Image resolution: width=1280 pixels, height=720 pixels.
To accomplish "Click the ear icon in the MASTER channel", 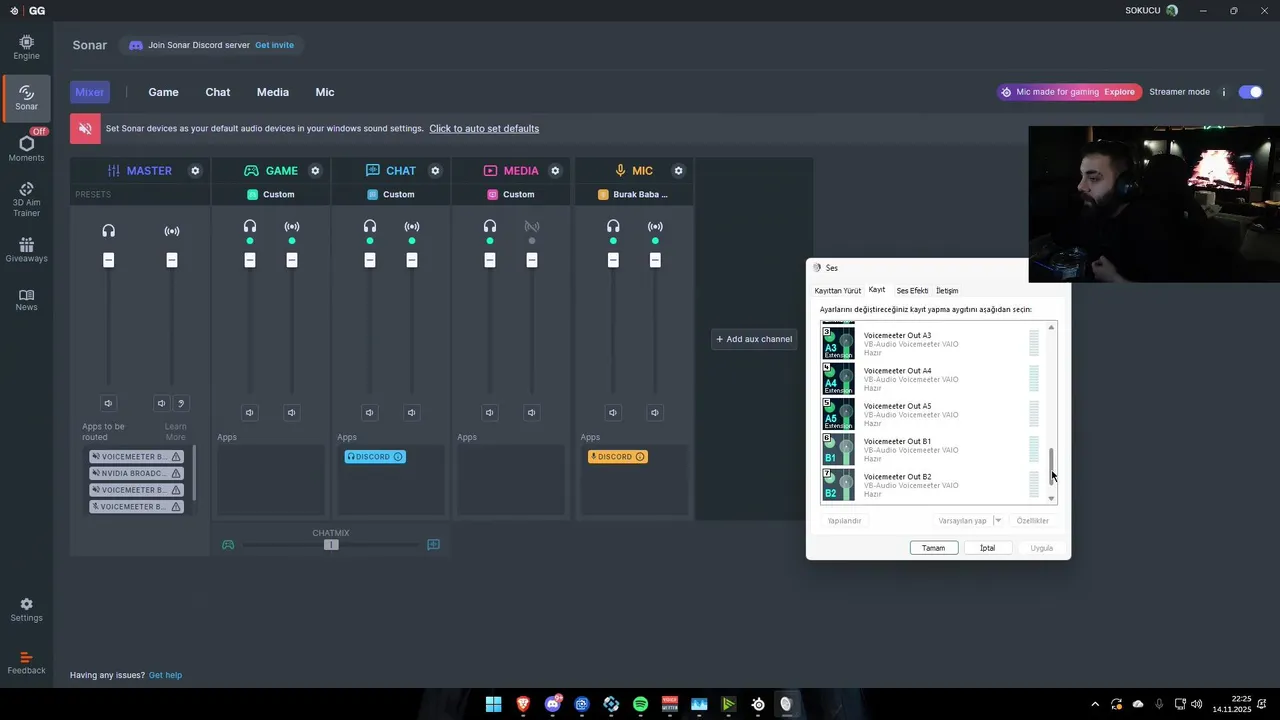I will [181, 404].
